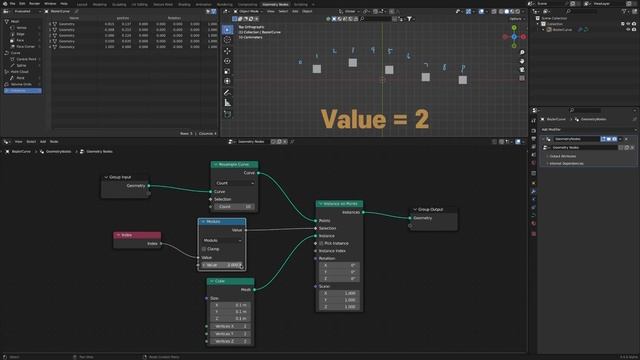Screen dimensions: 640x360
Task: Switch to the Geometry Nodes workspace tab
Action: click(x=275, y=4)
